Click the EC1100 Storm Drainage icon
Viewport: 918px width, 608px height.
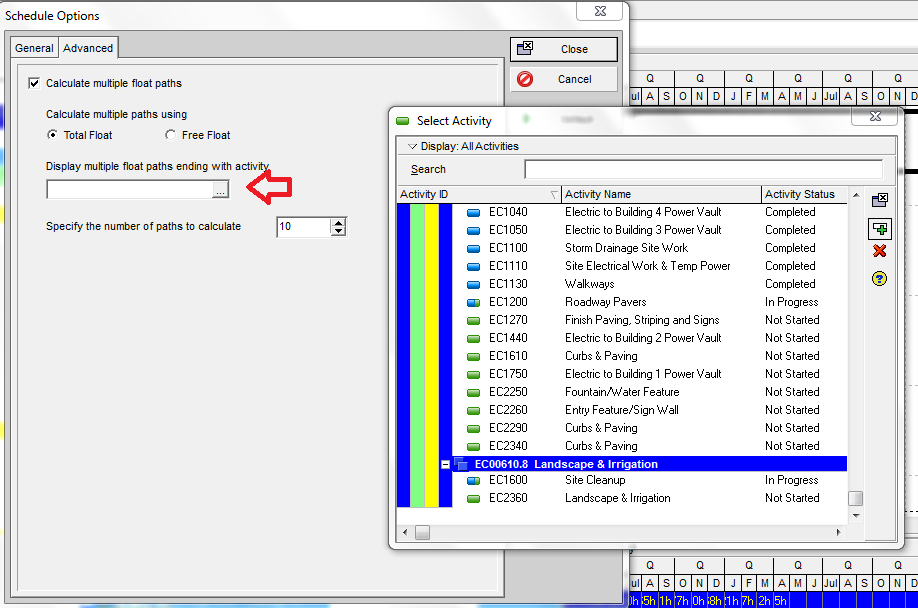[x=474, y=249]
